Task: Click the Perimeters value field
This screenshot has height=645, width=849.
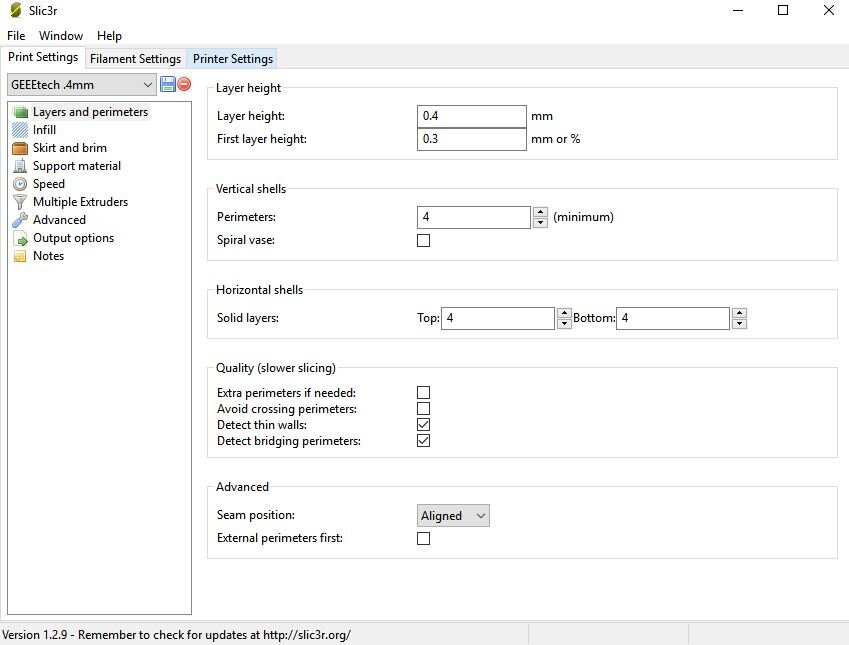Action: coord(474,217)
